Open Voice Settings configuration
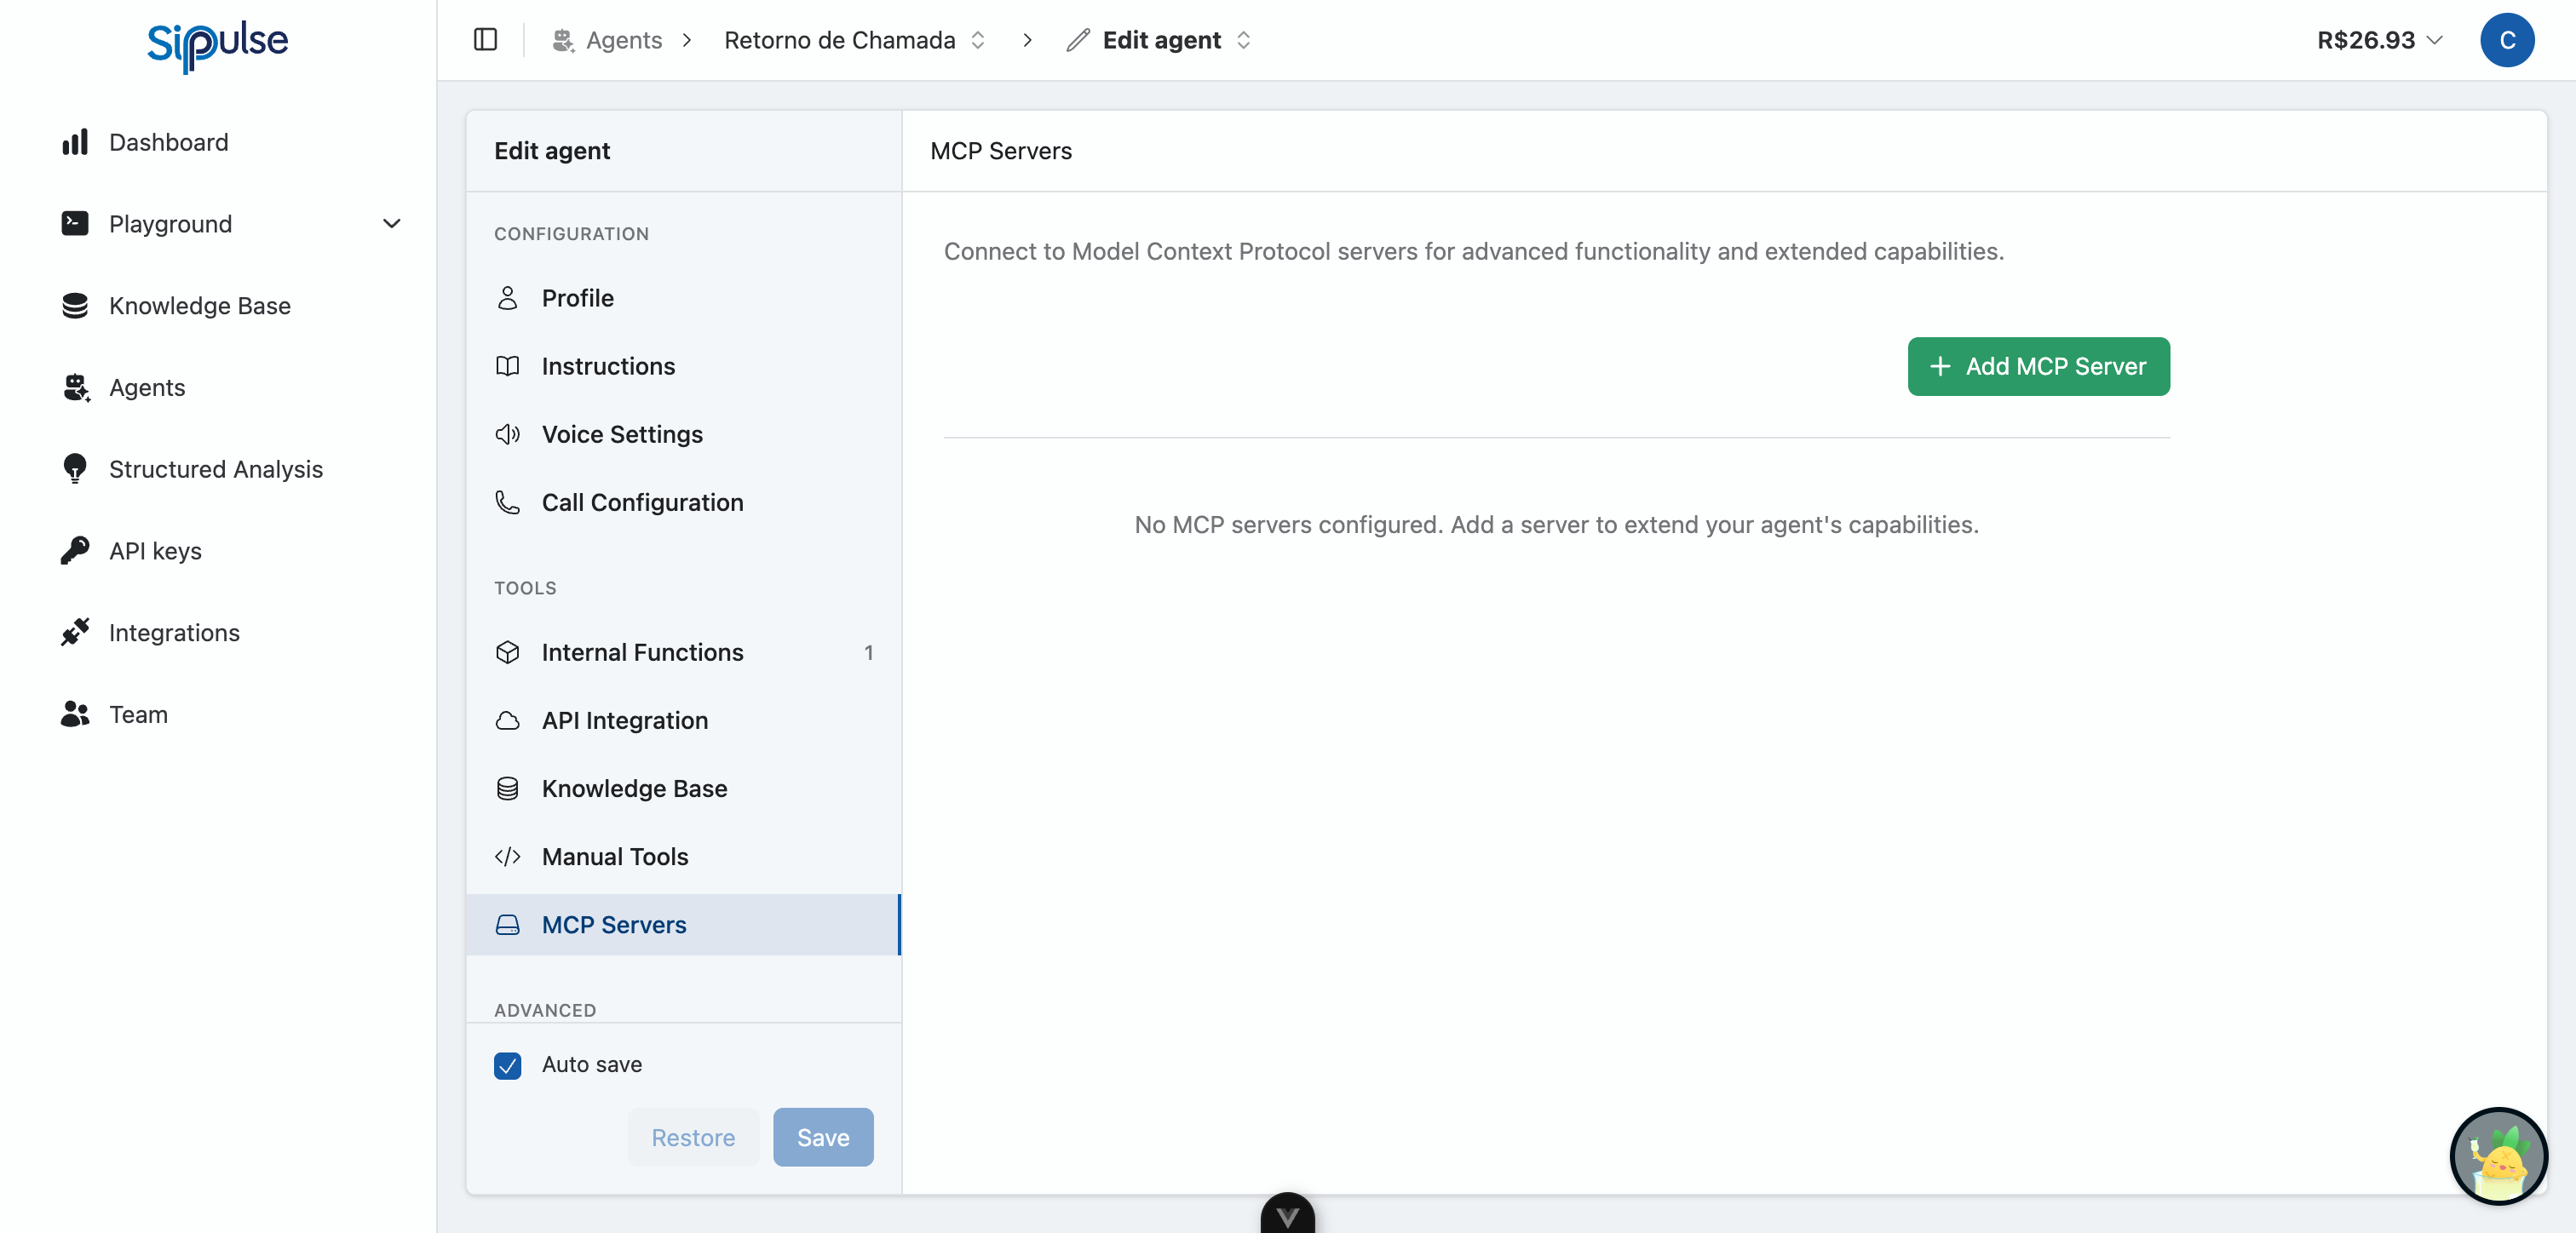2576x1233 pixels. tap(621, 434)
